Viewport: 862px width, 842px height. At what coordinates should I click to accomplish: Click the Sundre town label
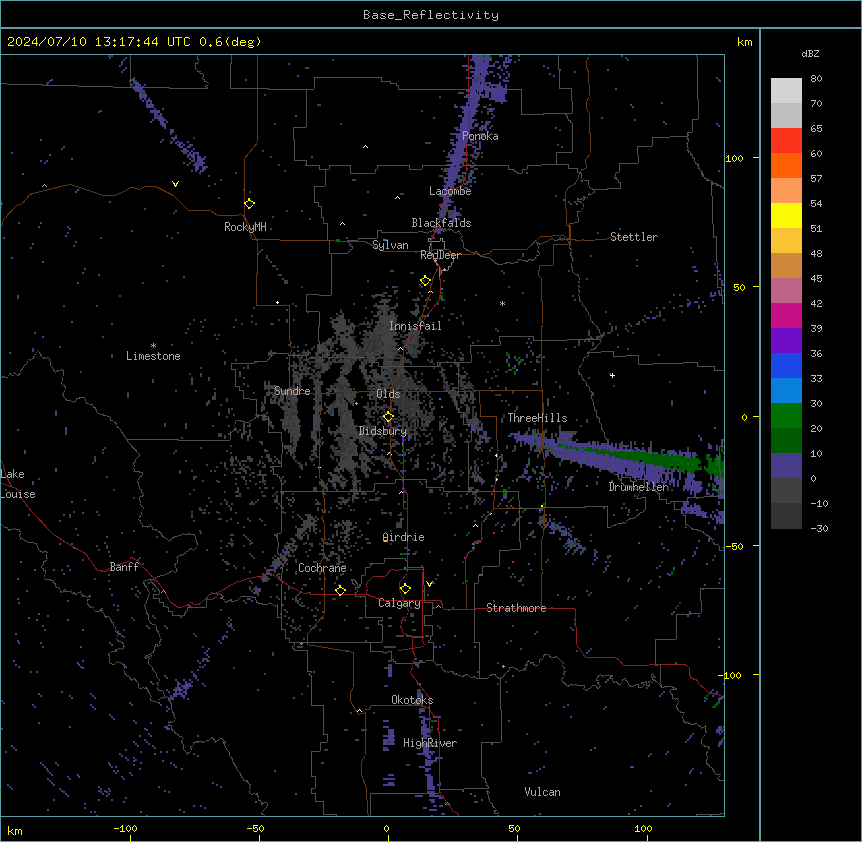292,391
